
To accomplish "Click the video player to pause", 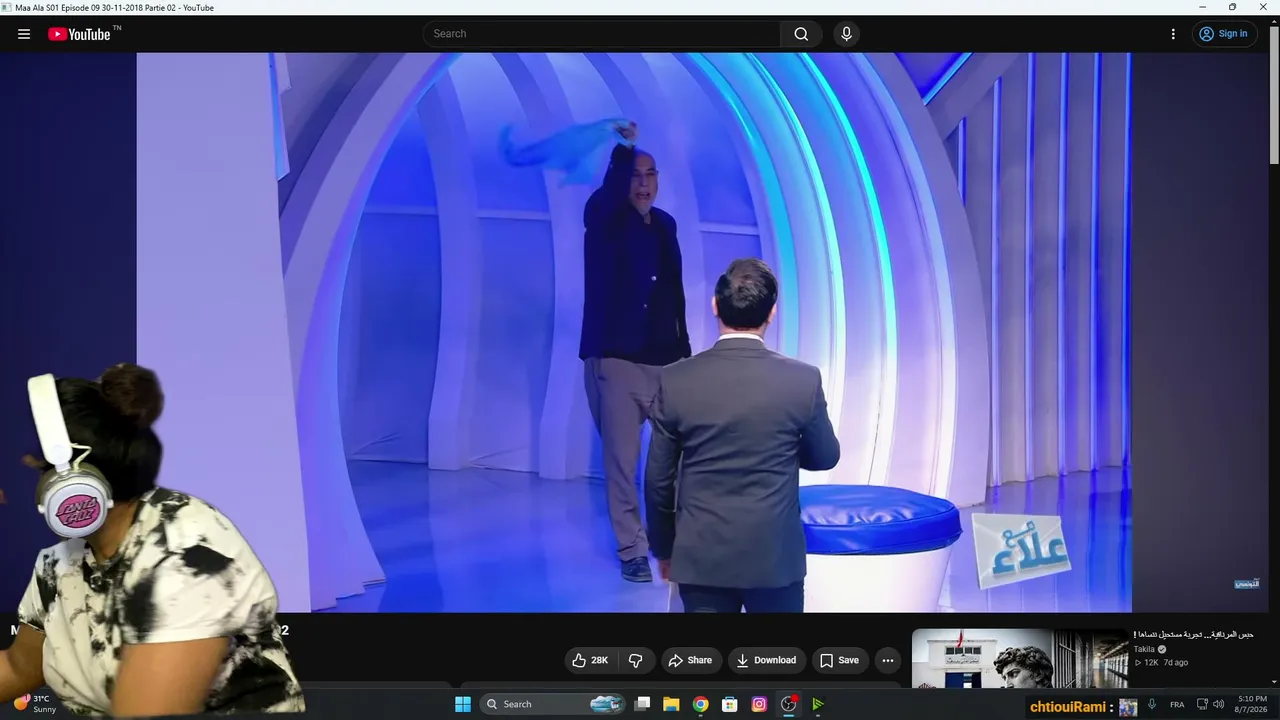I will click(634, 332).
